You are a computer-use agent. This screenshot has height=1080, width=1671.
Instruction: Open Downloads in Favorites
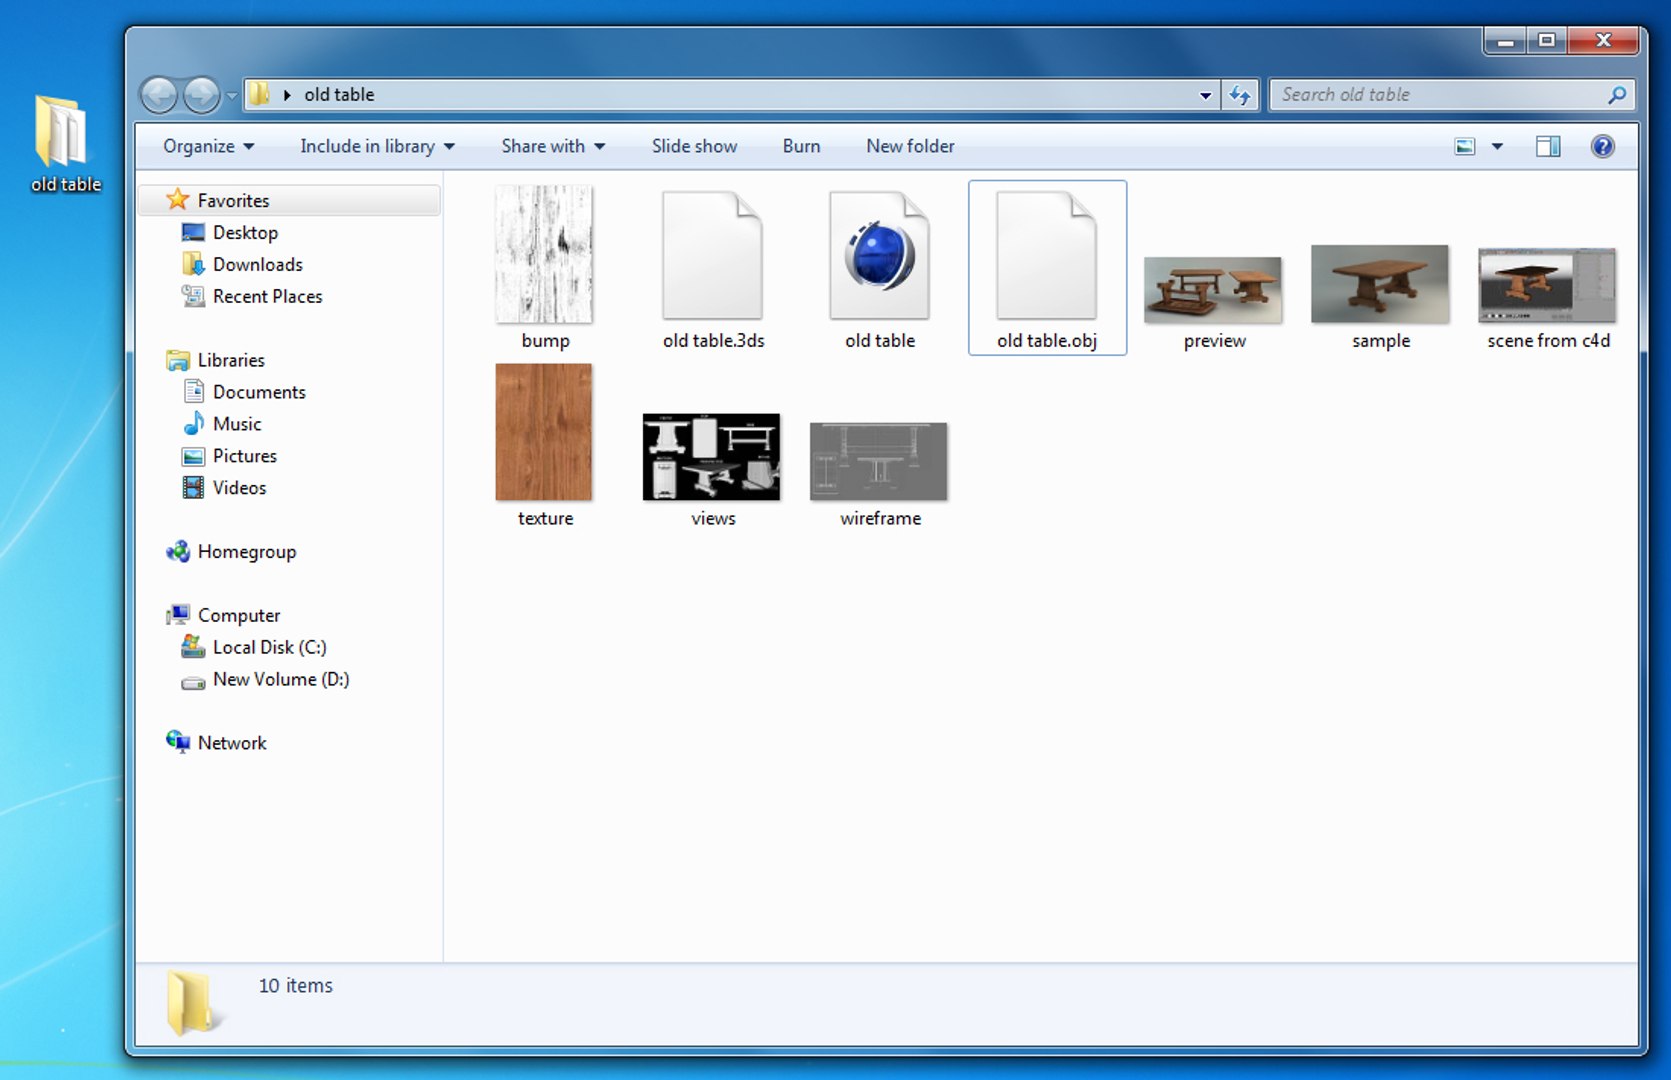tap(257, 264)
